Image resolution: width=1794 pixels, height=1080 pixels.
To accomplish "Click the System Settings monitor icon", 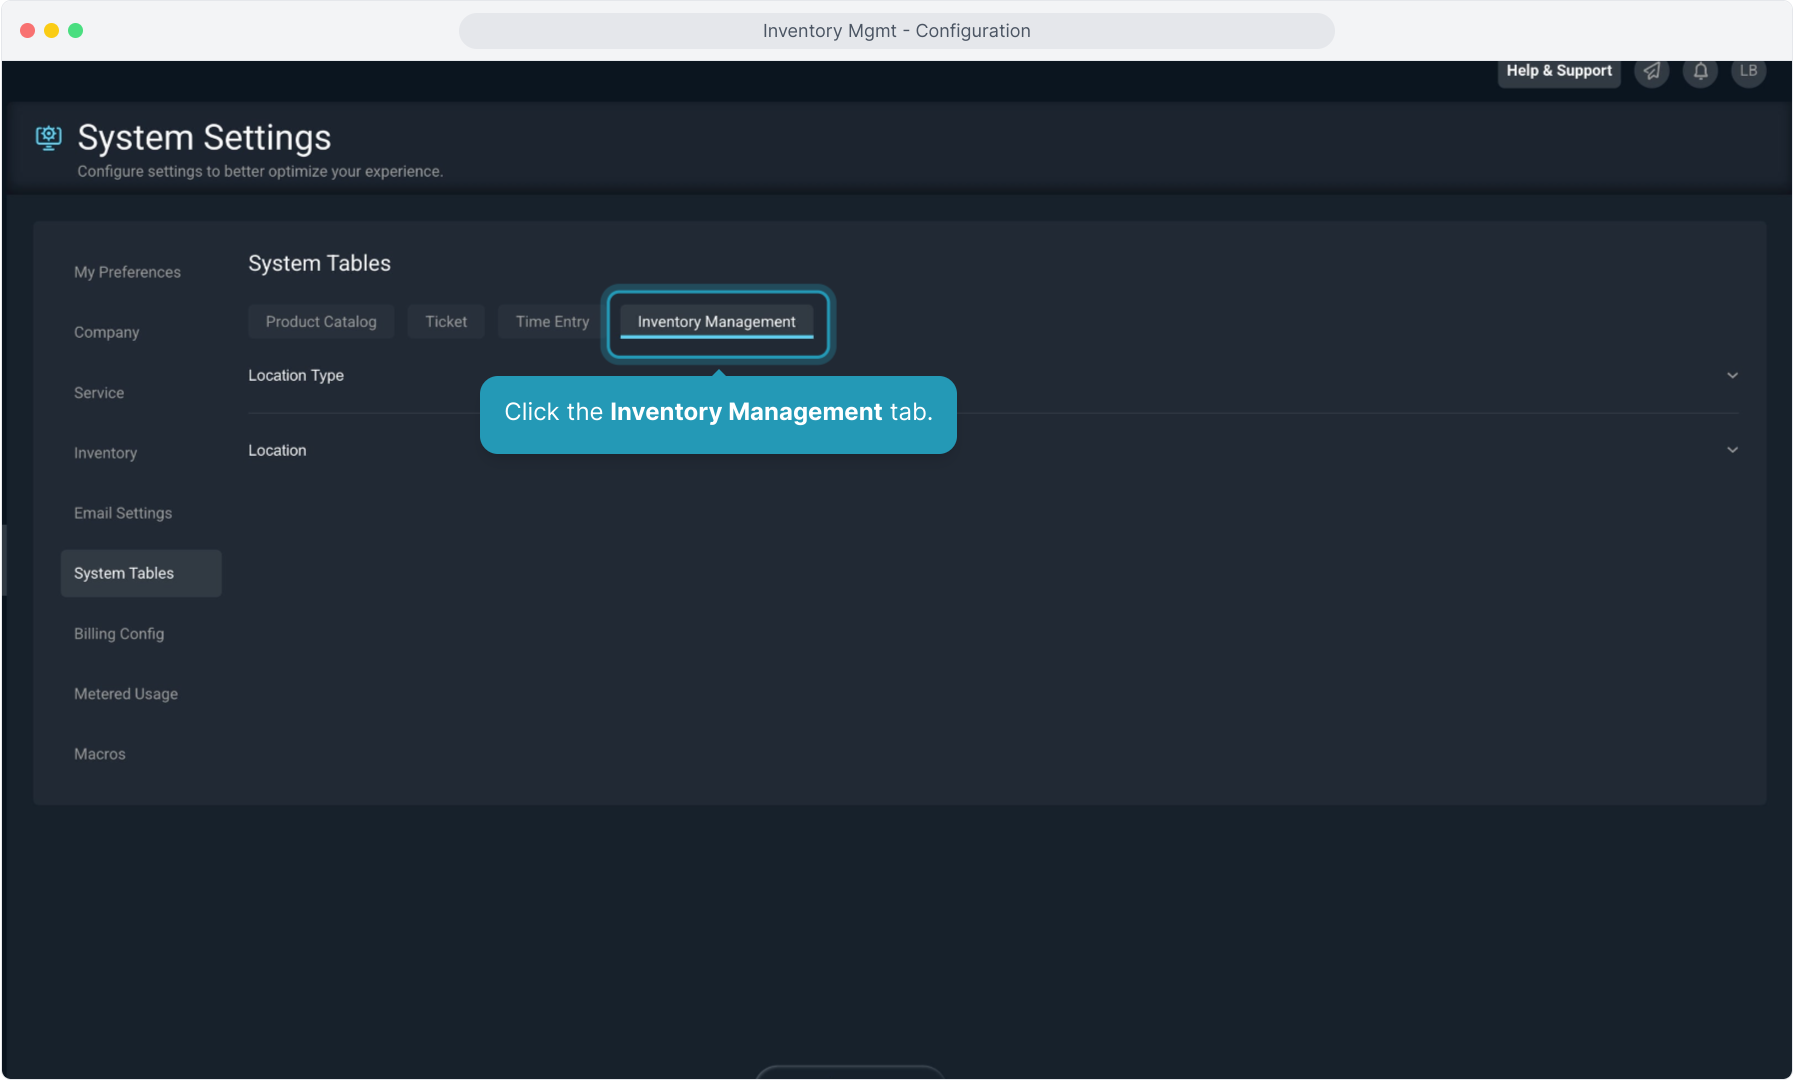I will 48,138.
